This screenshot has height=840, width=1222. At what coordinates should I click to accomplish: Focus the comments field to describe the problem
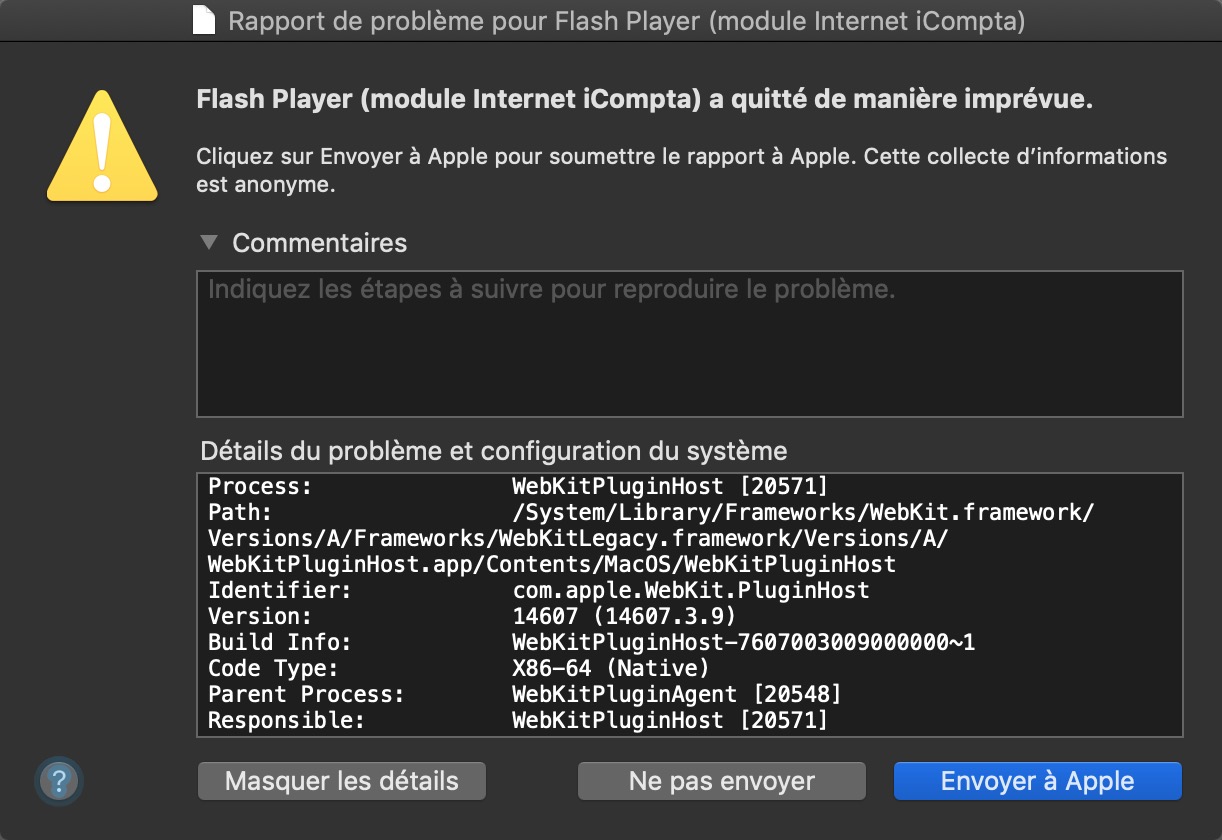[690, 343]
